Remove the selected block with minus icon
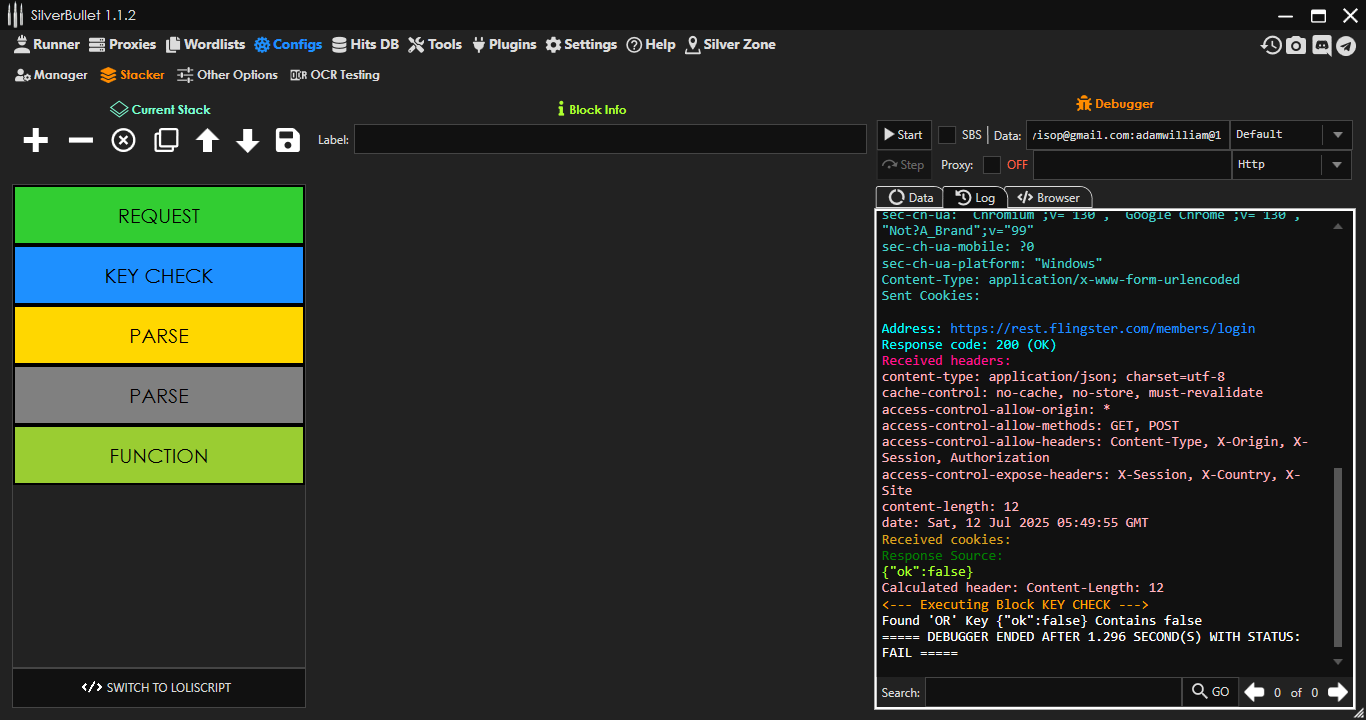Image resolution: width=1366 pixels, height=720 pixels. click(x=80, y=141)
